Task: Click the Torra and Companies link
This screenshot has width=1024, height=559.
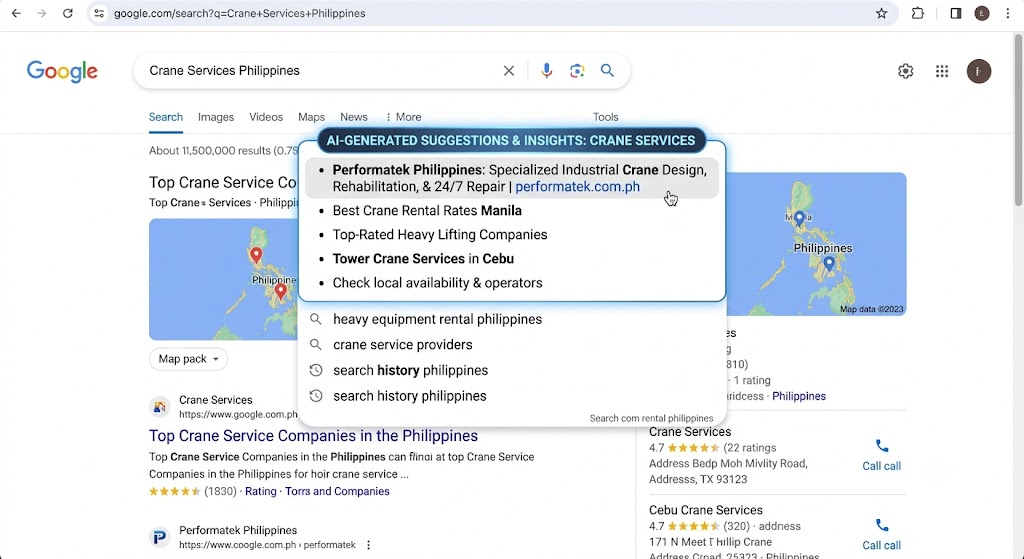Action: (337, 491)
